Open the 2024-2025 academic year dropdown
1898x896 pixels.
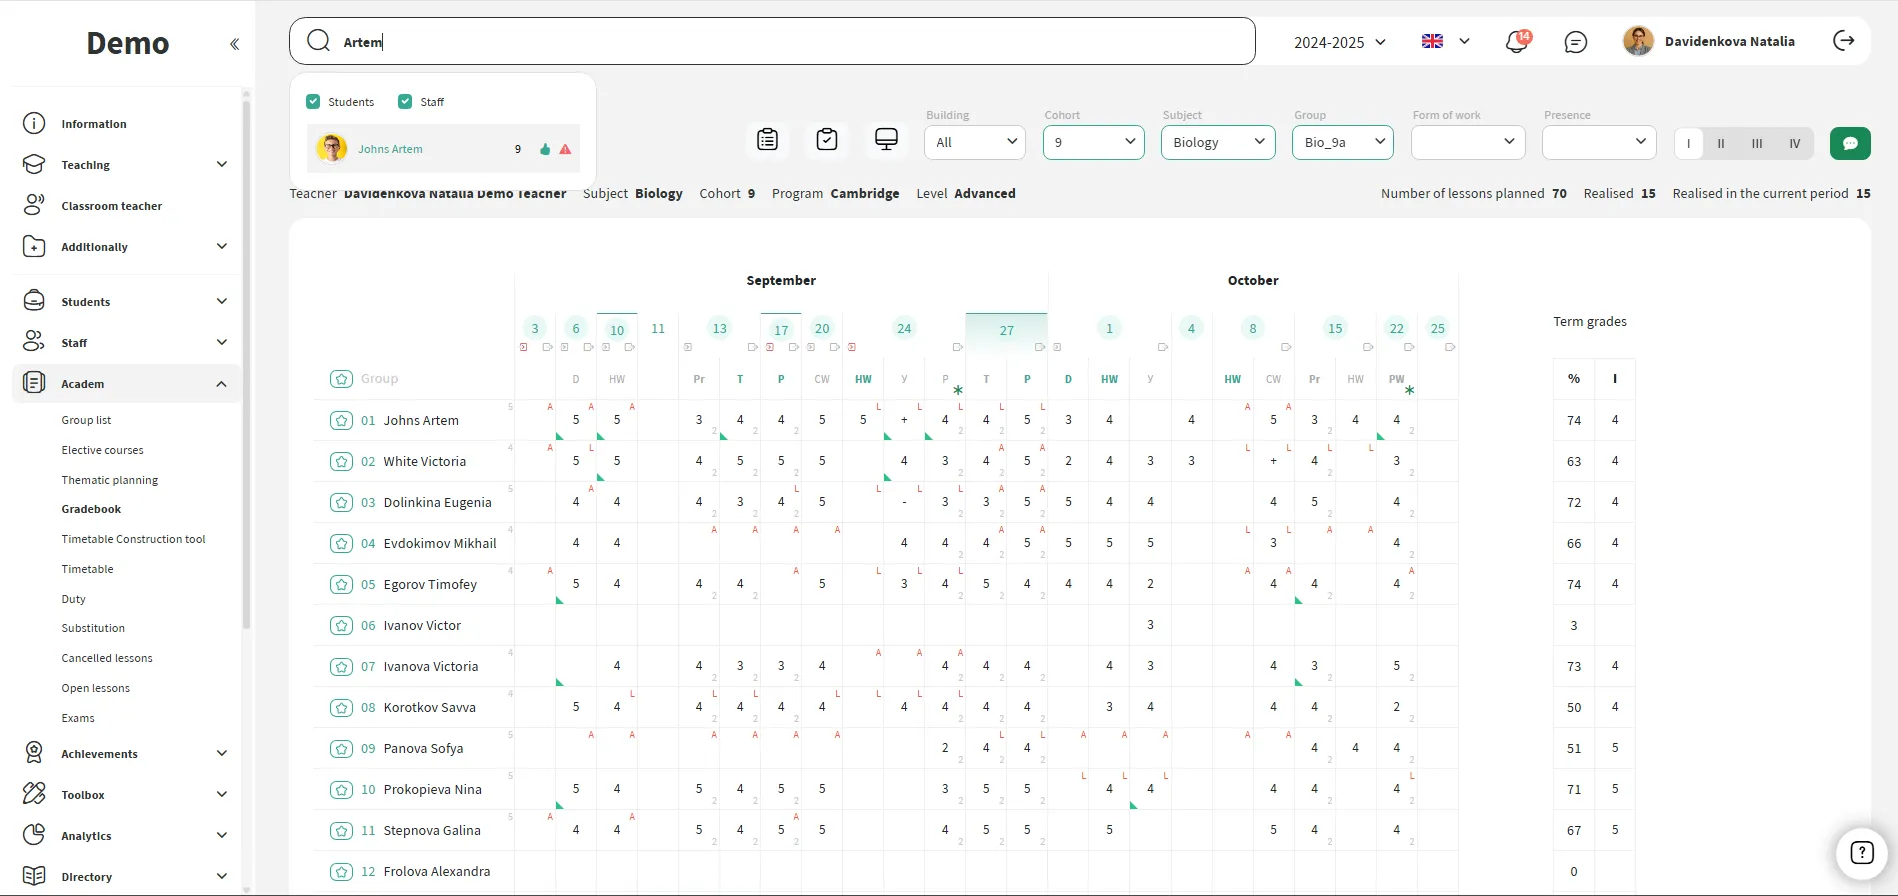(1339, 42)
